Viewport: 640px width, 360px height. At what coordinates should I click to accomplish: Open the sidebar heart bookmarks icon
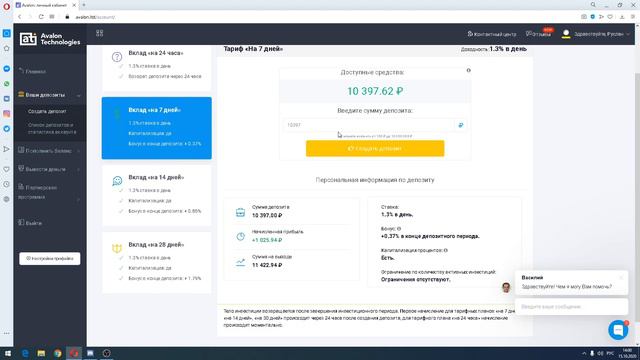[7, 169]
